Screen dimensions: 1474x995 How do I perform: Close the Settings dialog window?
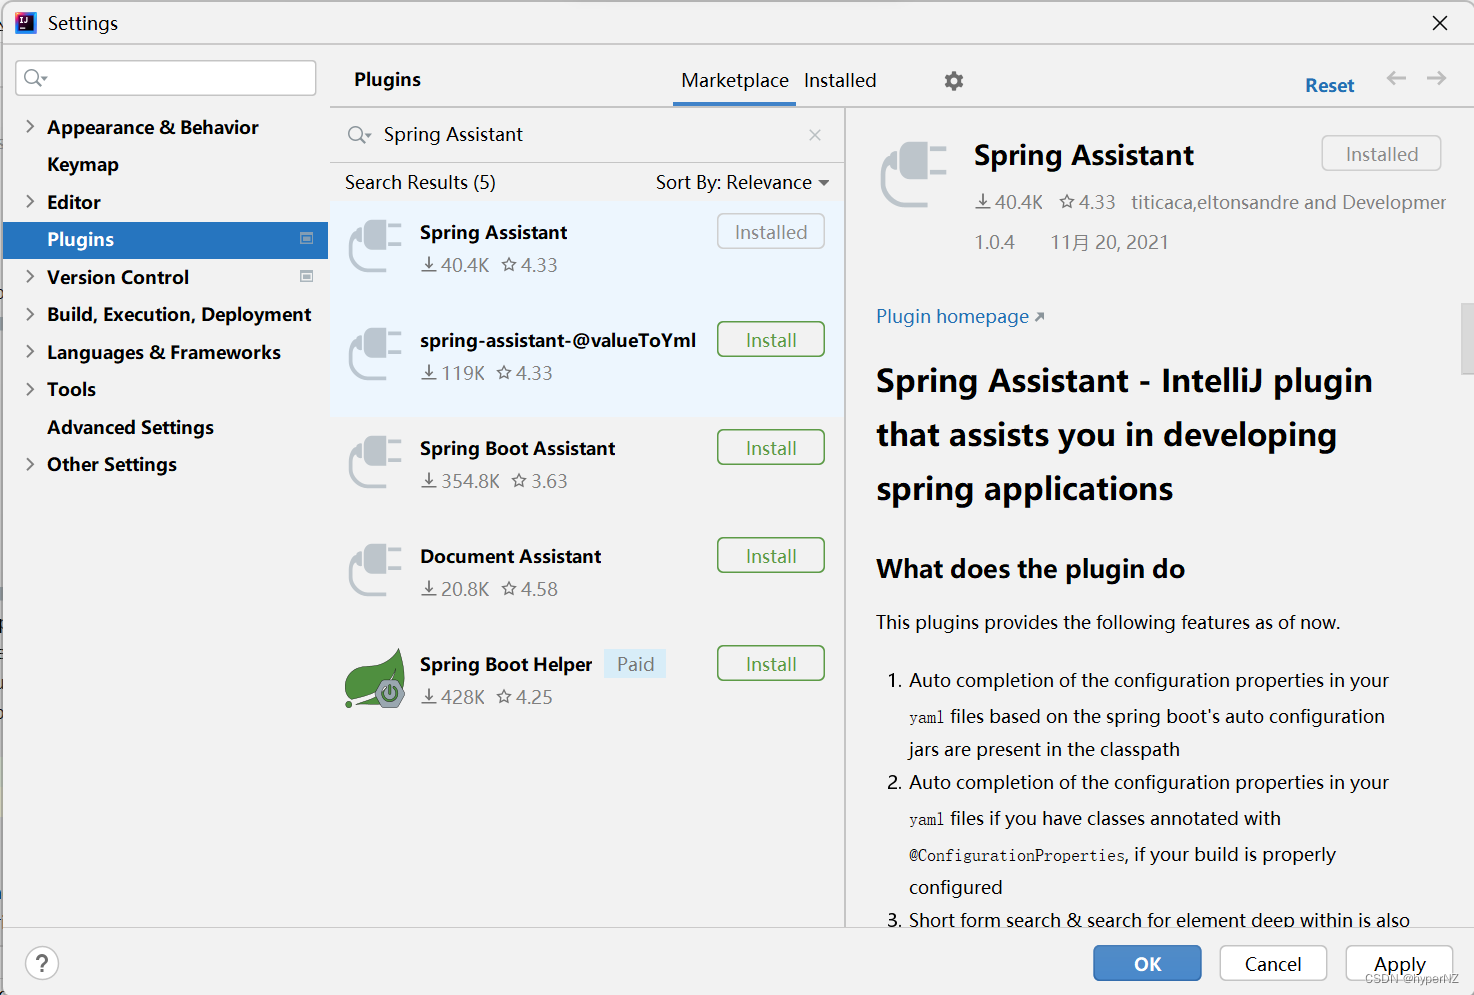tap(1440, 22)
